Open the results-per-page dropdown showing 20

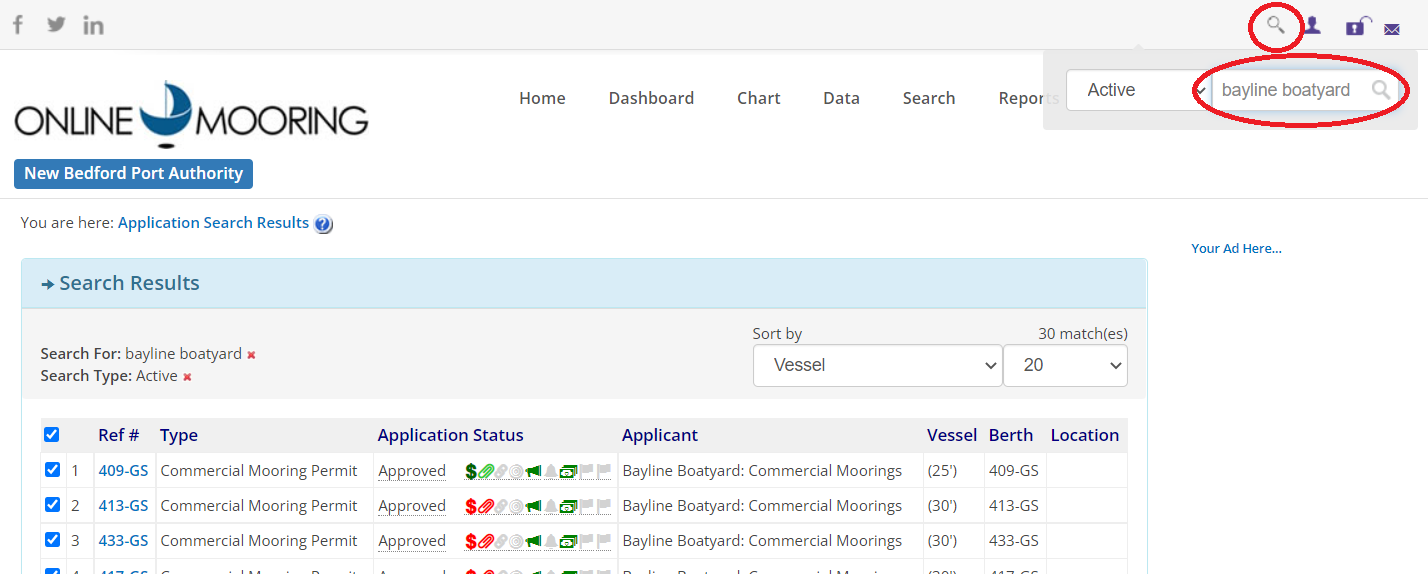[x=1064, y=365]
